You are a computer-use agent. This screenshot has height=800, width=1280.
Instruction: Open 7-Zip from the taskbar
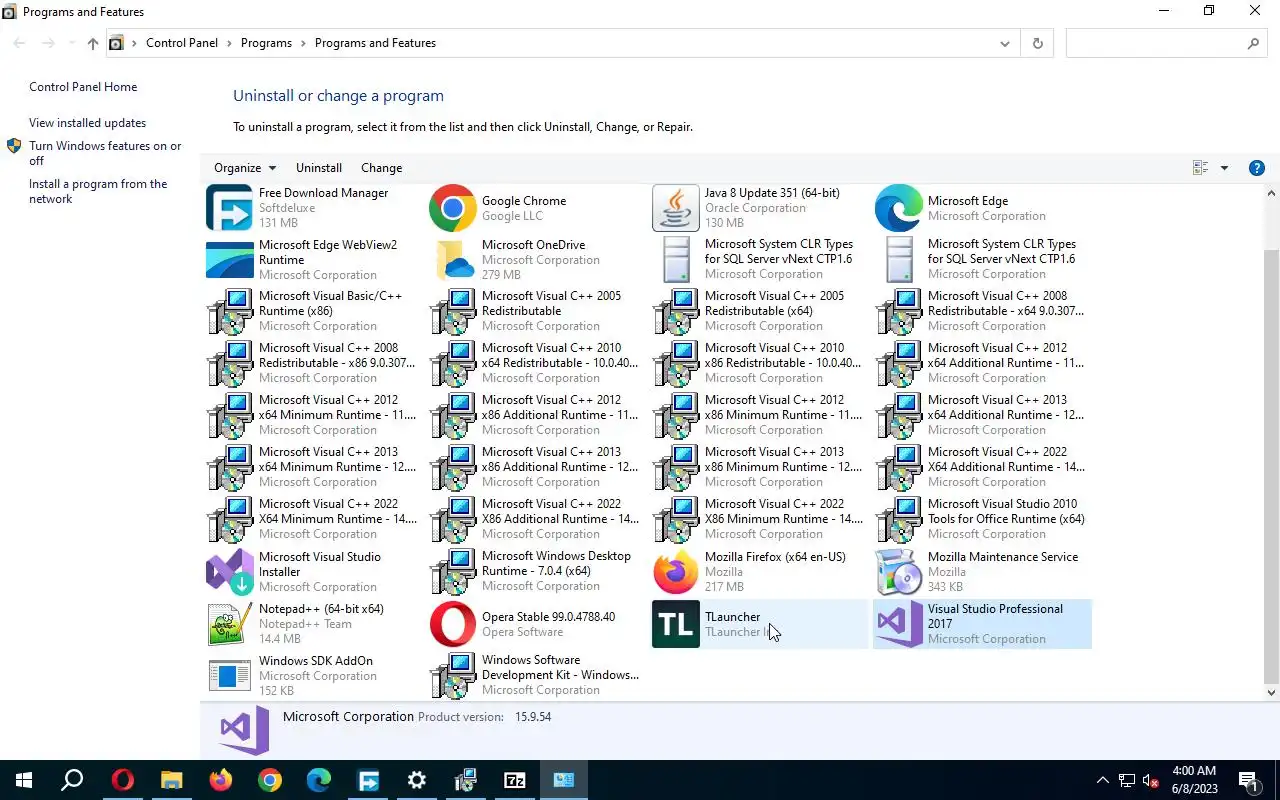point(515,780)
